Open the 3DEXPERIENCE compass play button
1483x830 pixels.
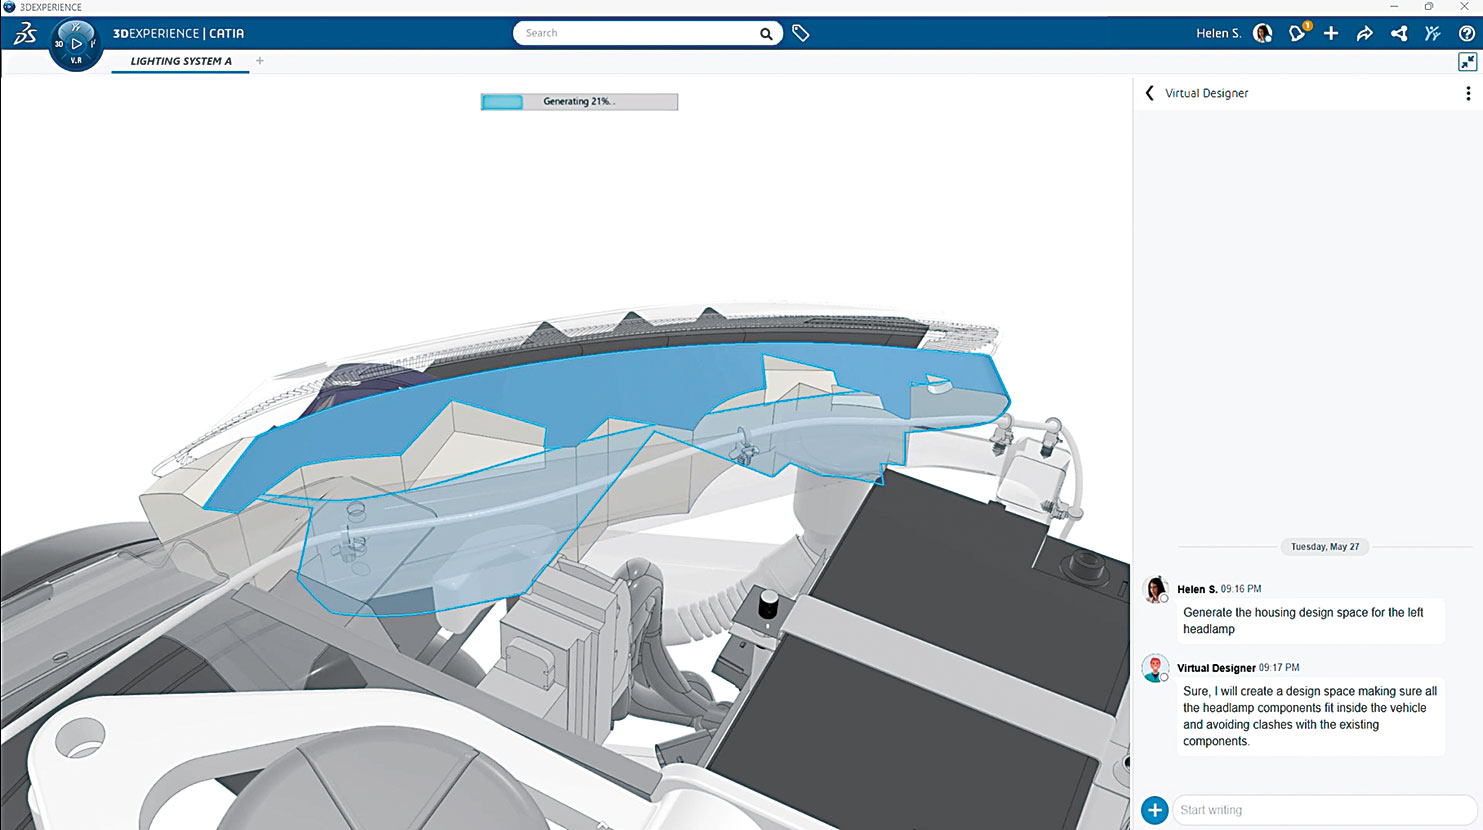tap(76, 44)
